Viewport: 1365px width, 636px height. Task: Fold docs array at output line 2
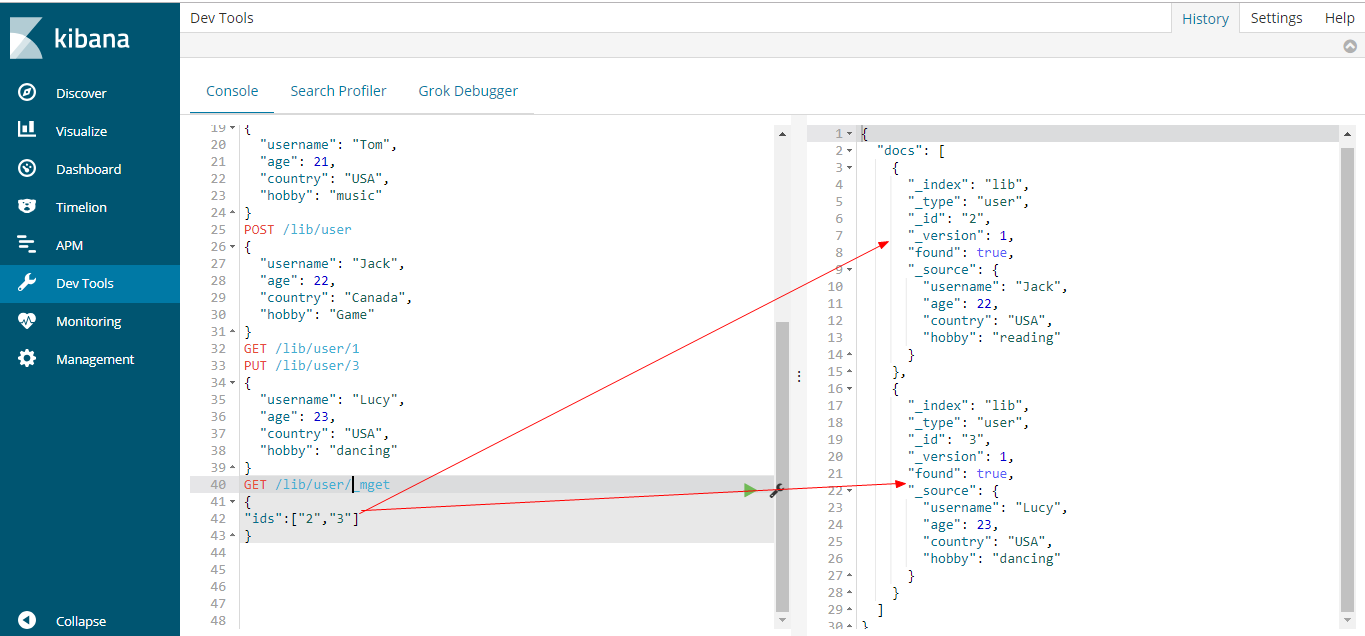850,150
